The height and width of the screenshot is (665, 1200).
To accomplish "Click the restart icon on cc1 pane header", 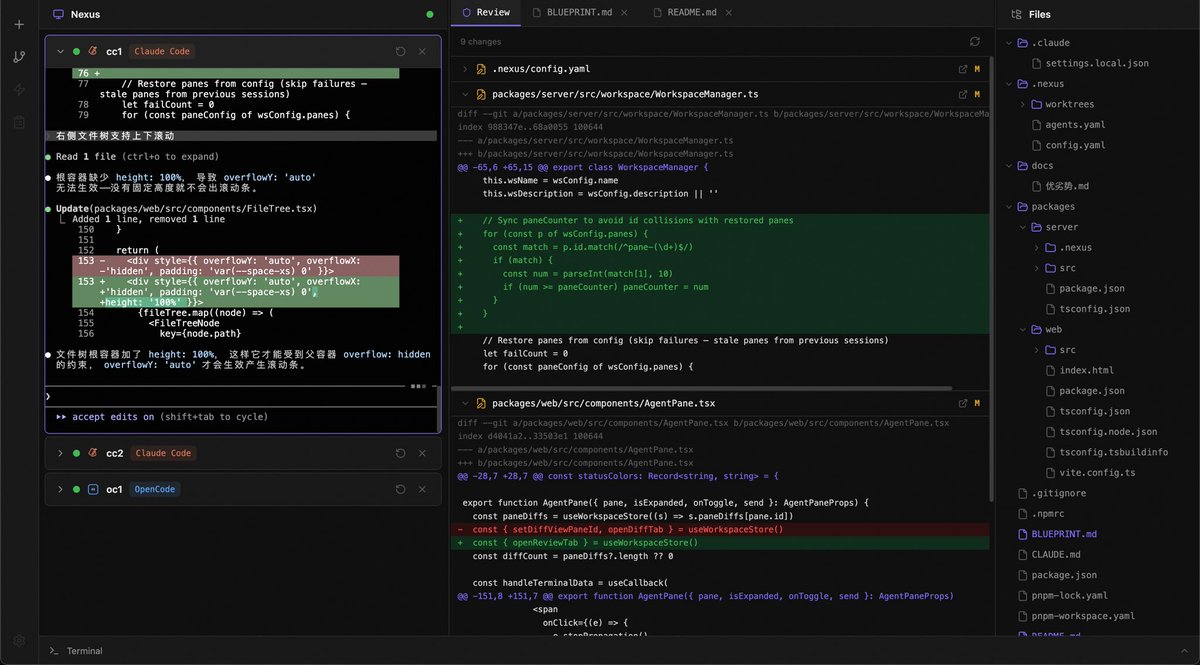I will pos(400,51).
